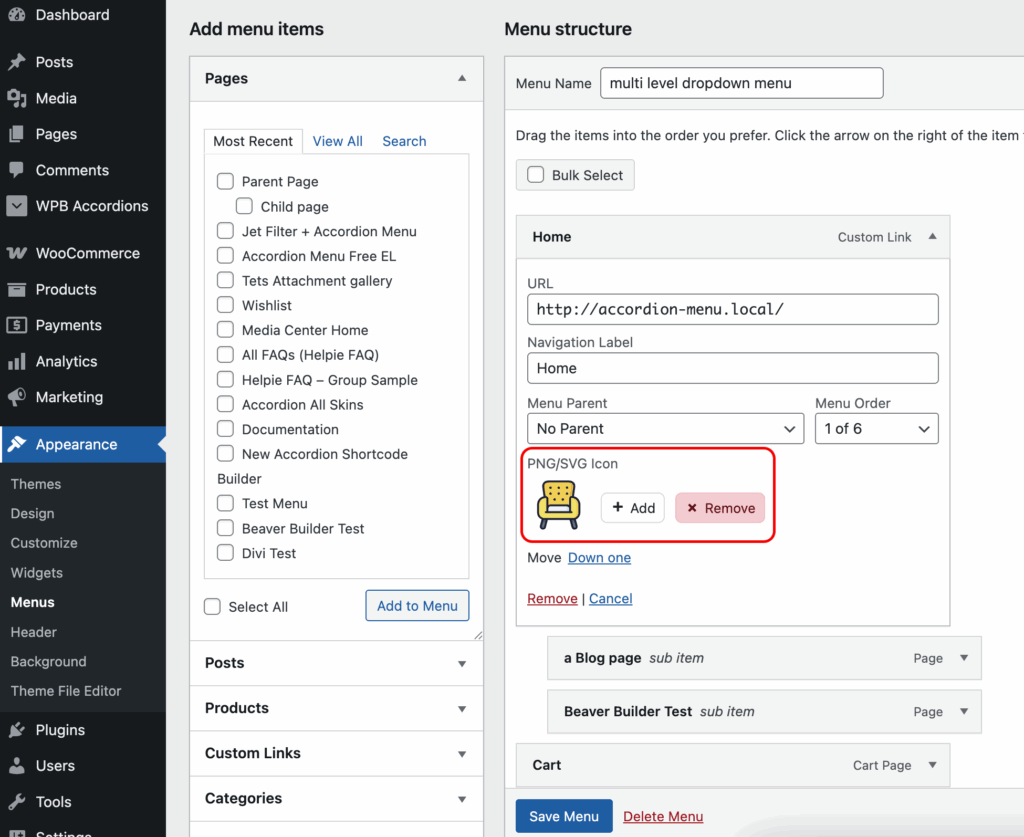The height and width of the screenshot is (837, 1024).
Task: Switch to the View All tab
Action: tap(337, 141)
